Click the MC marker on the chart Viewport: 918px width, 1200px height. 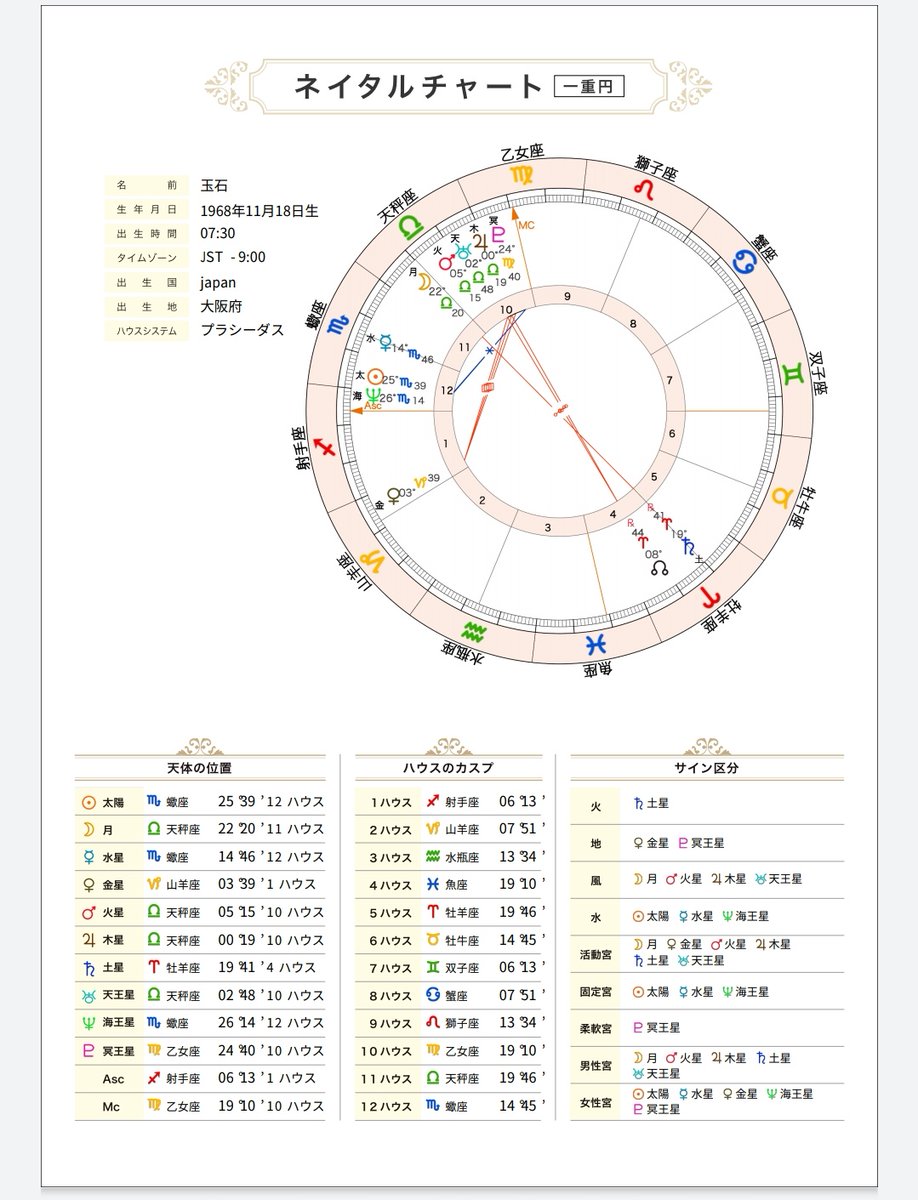tap(524, 227)
